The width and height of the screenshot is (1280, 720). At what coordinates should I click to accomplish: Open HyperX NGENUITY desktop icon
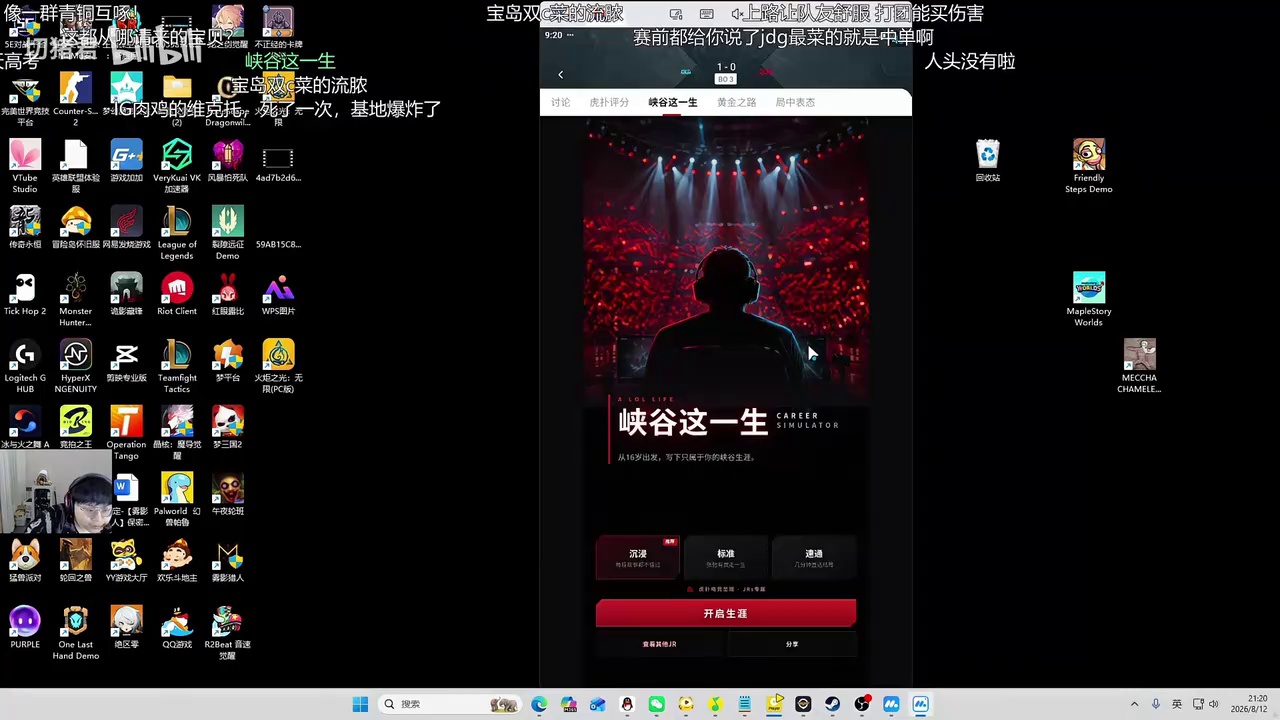(75, 366)
